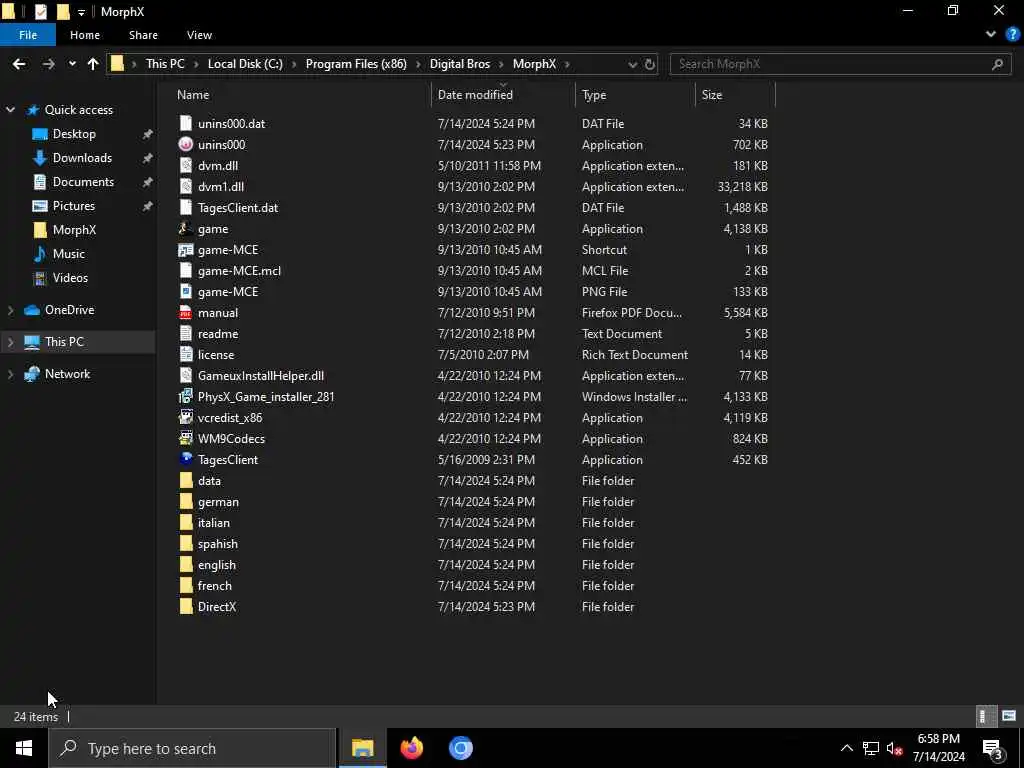Click the taskbar clock and date
The width and height of the screenshot is (1024, 768).
[938, 748]
